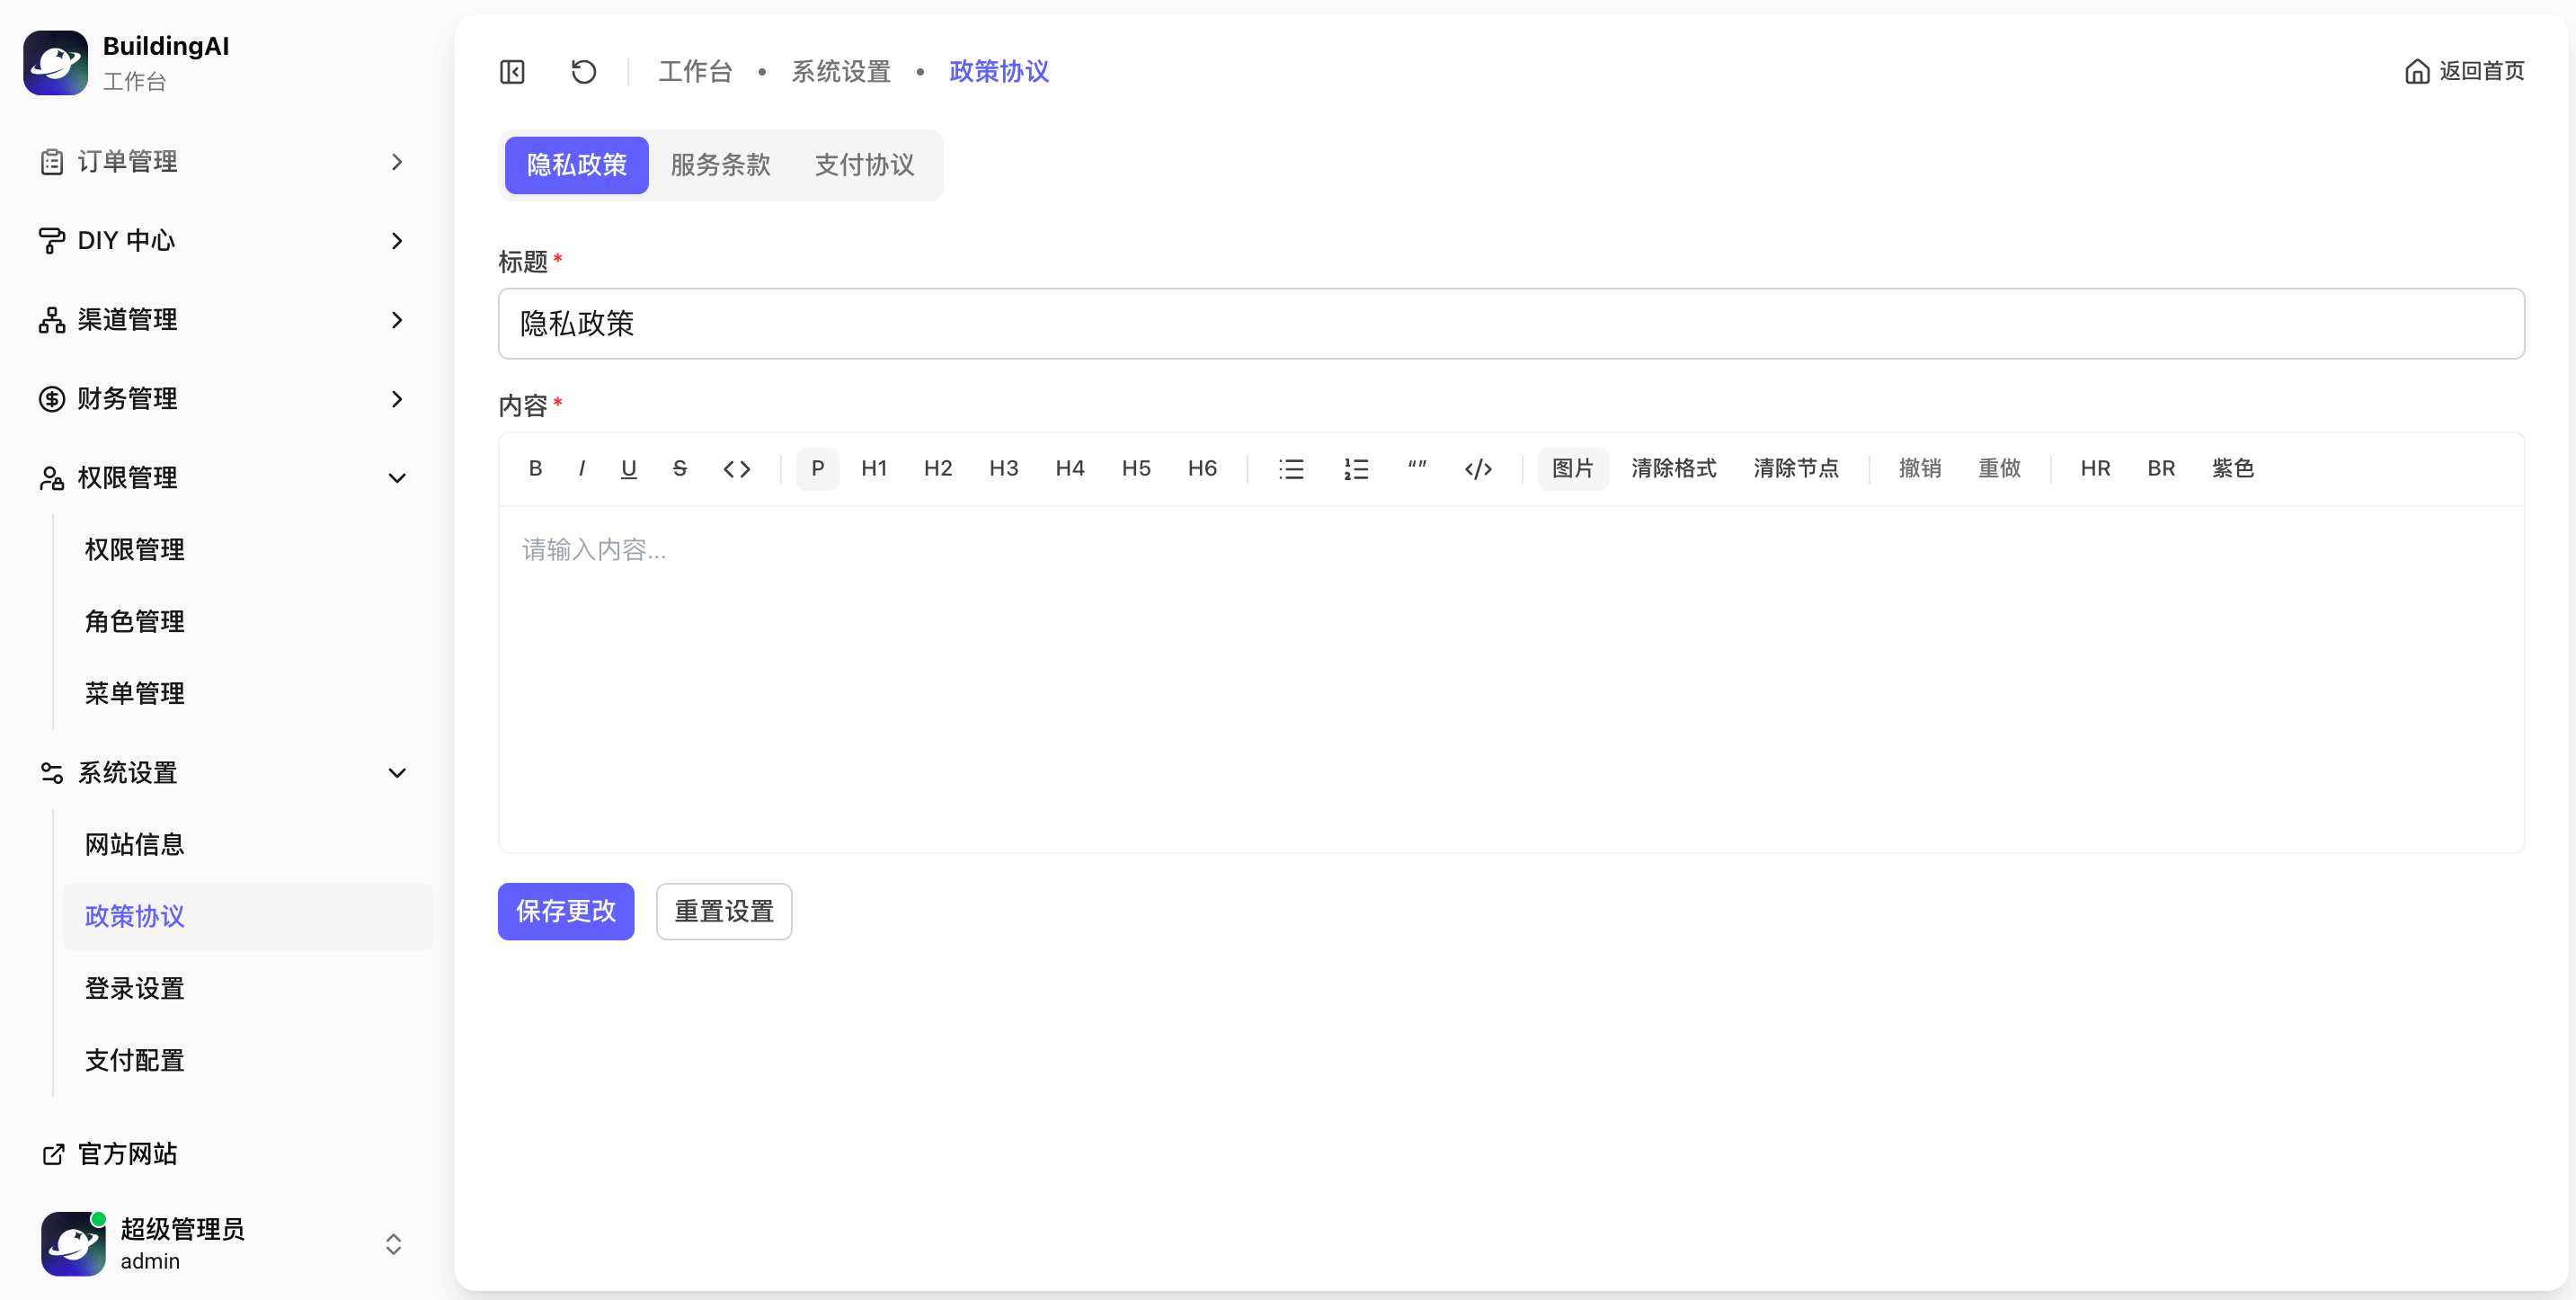Switch to the 支付协议 tab
Screen dimensions: 2576x1300
[864, 165]
